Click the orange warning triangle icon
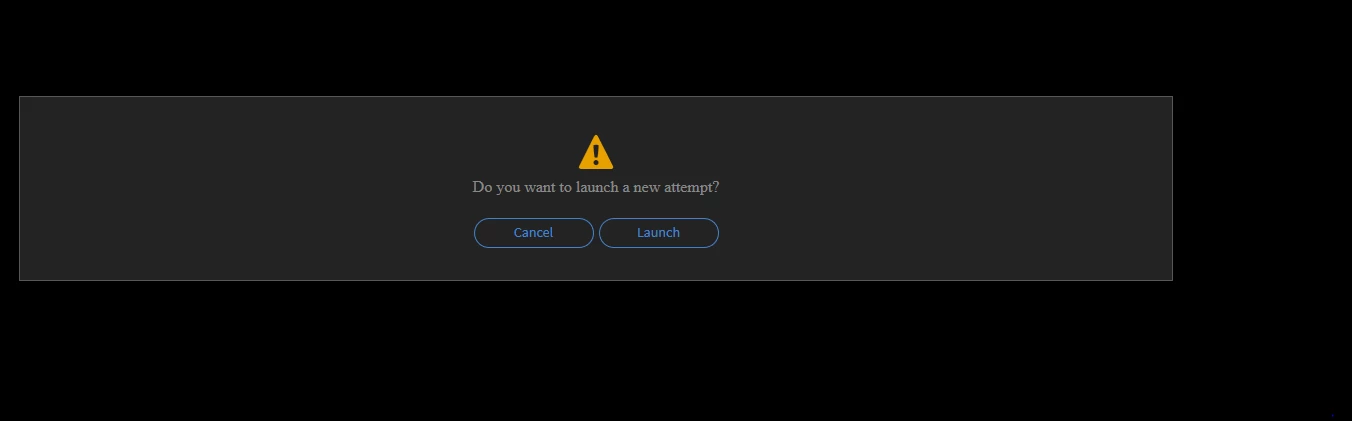The height and width of the screenshot is (421, 1352). click(x=596, y=152)
